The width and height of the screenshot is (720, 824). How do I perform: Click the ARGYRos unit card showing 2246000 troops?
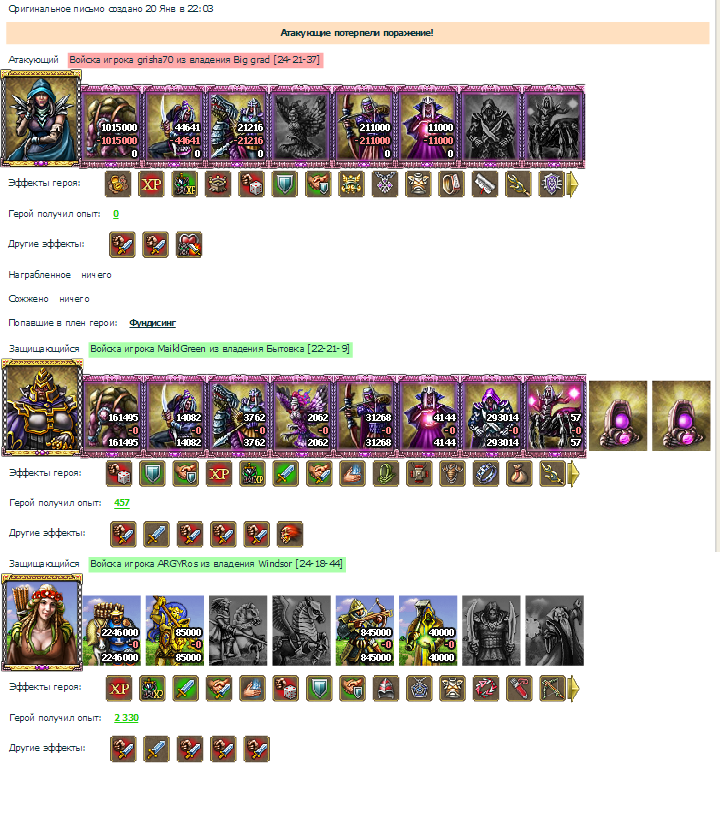pyautogui.click(x=112, y=631)
